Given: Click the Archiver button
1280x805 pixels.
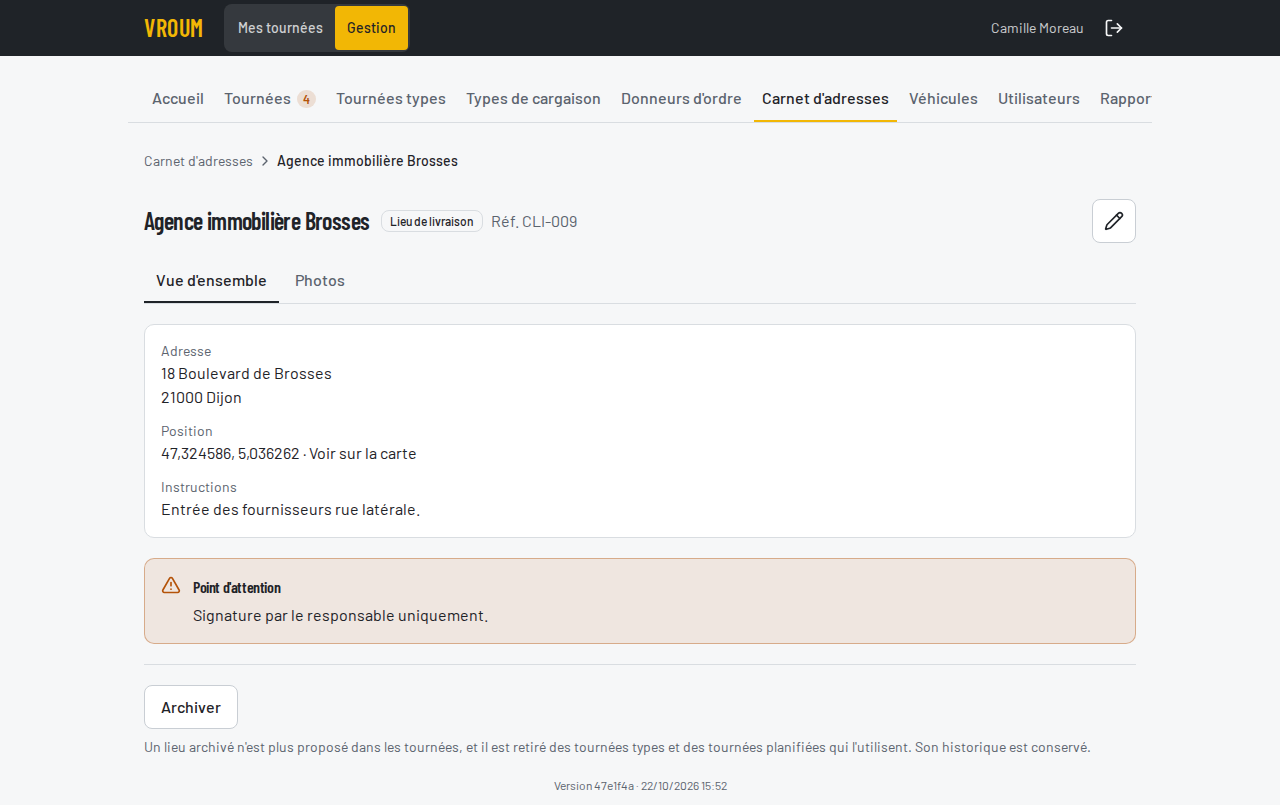Looking at the screenshot, I should tap(191, 707).
